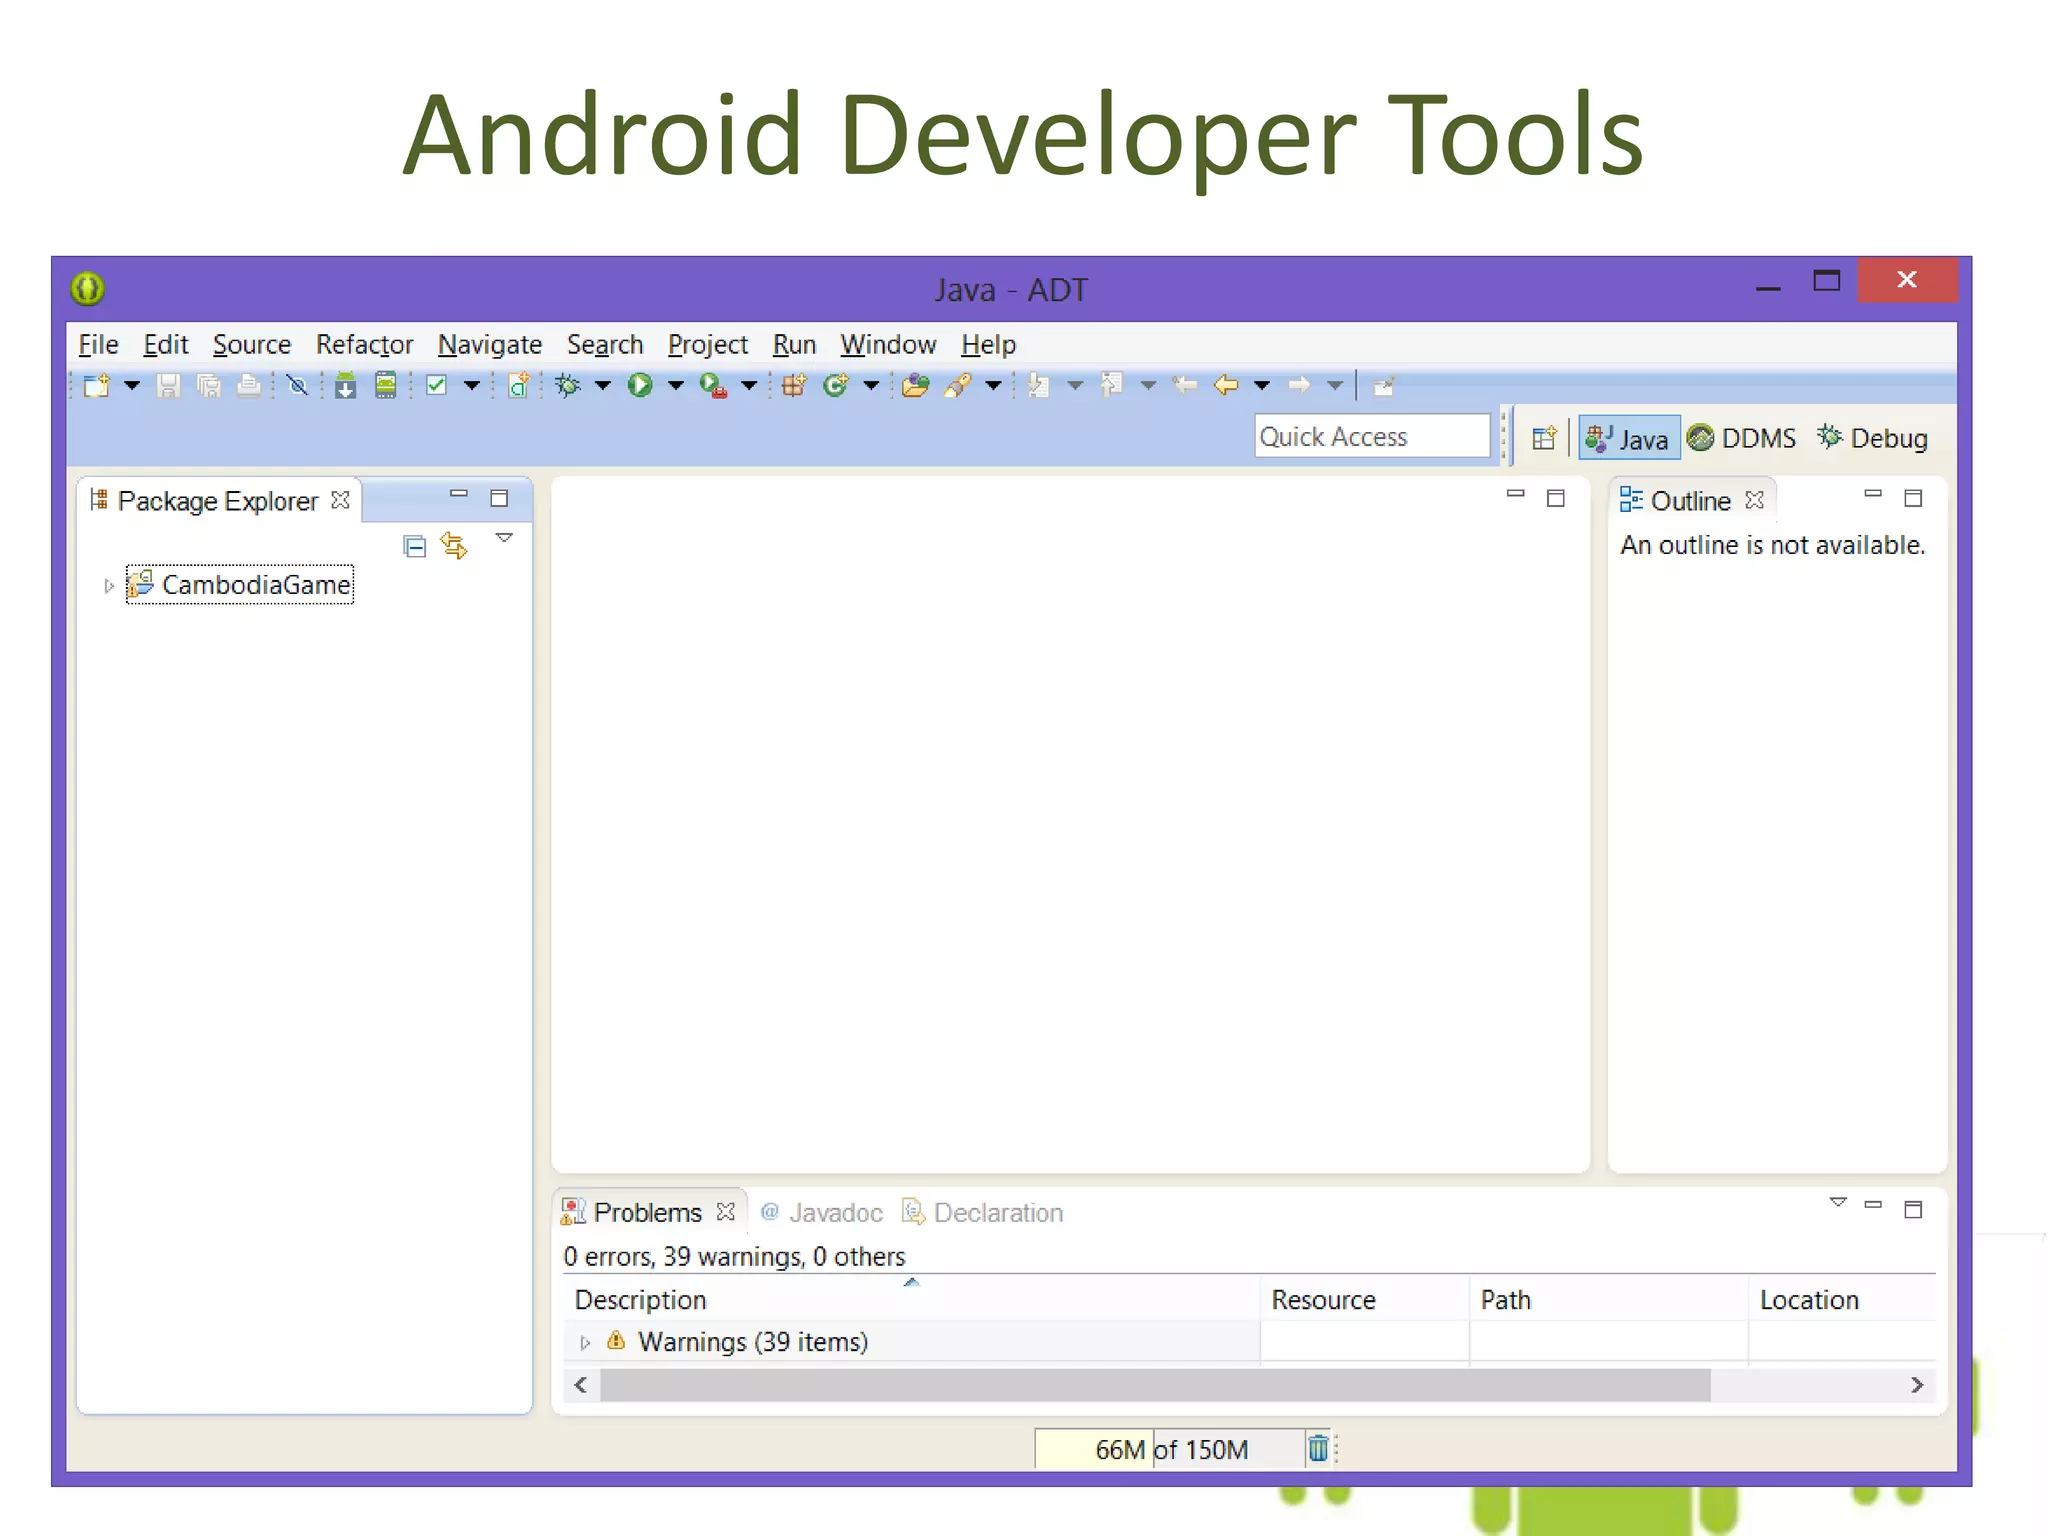Click the Android Lint check icon

436,385
